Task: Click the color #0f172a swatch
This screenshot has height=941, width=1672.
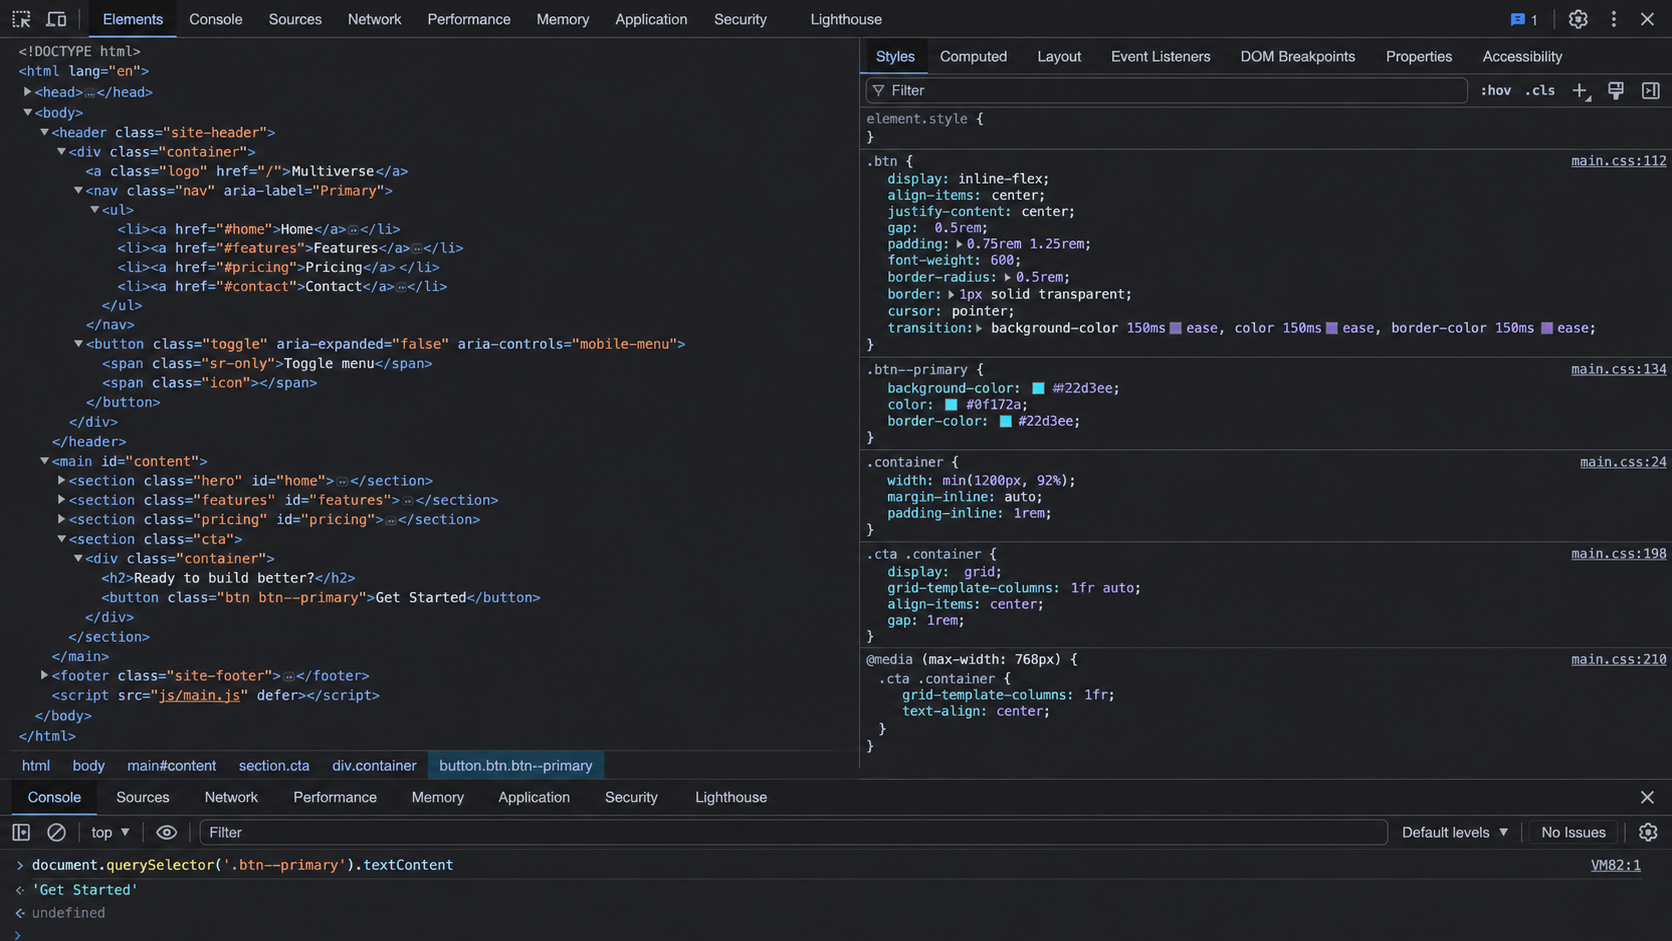Action: click(951, 405)
